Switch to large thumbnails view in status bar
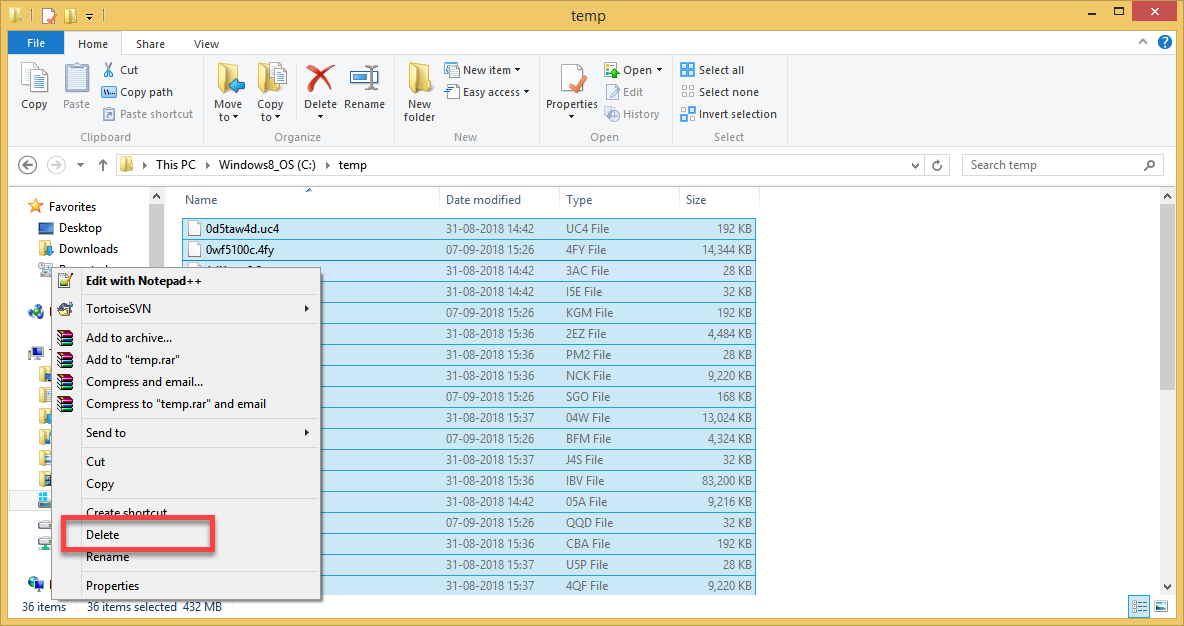 pos(1161,606)
